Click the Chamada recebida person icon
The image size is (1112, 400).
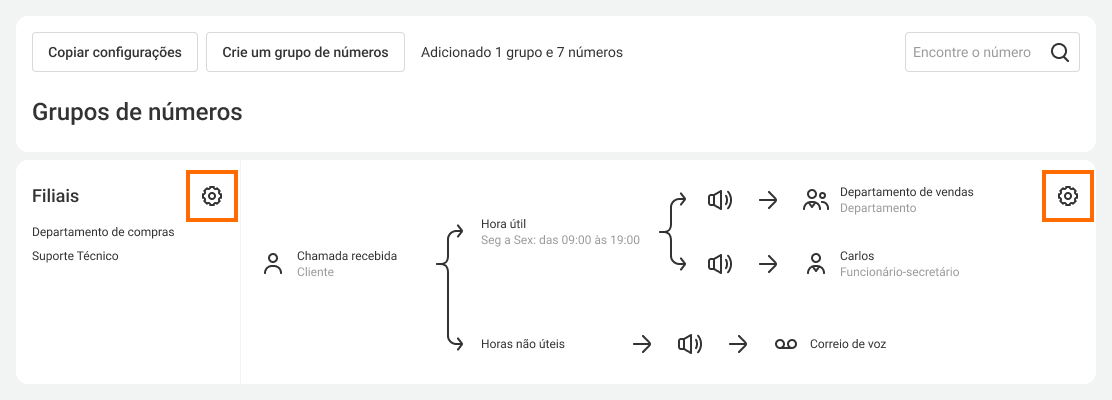(x=273, y=264)
